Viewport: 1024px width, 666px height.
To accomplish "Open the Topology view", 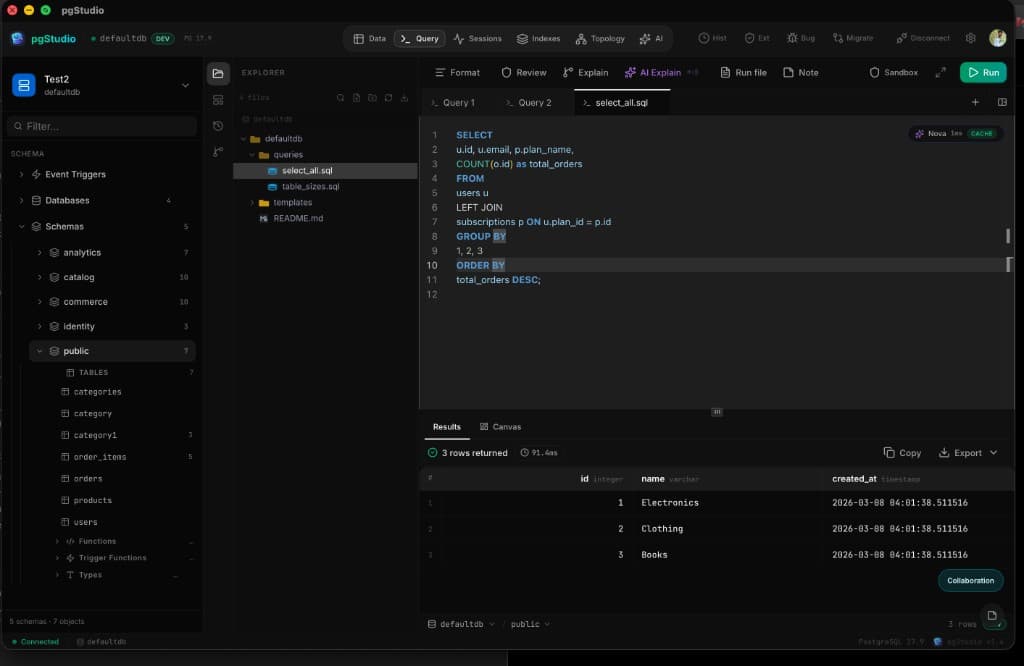I will pyautogui.click(x=599, y=38).
